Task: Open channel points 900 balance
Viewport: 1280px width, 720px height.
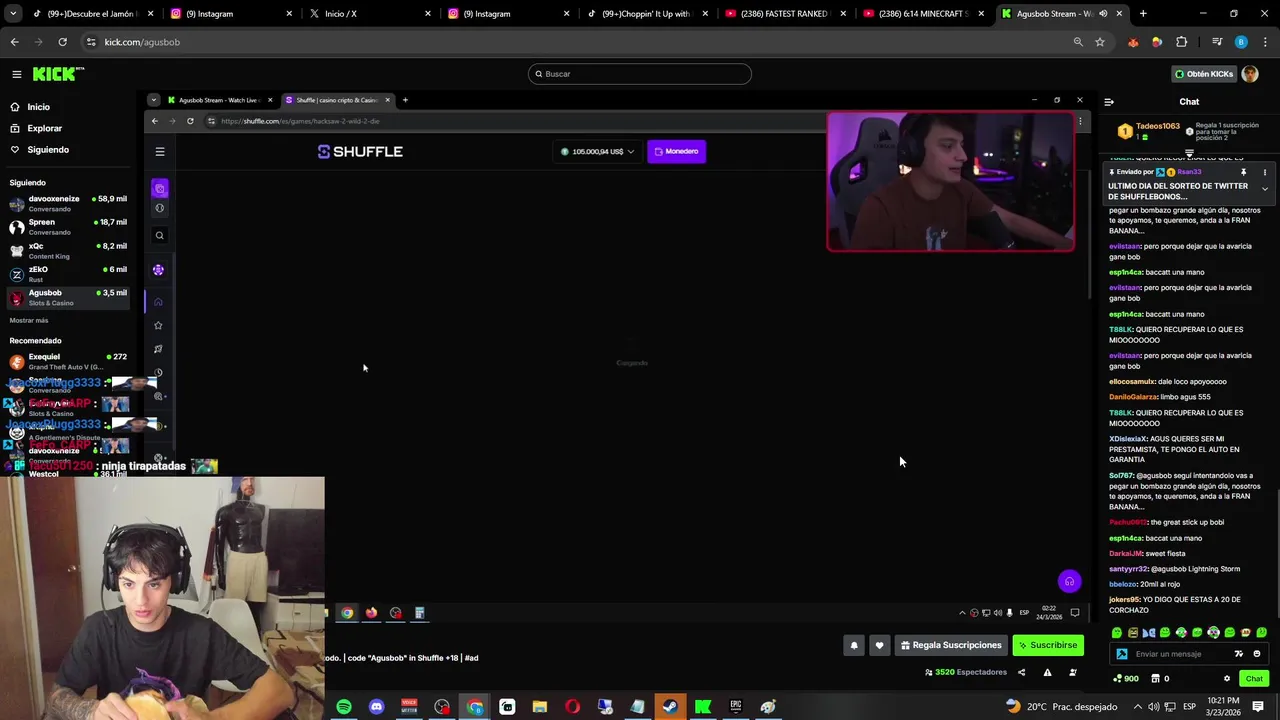Action: point(1126,679)
